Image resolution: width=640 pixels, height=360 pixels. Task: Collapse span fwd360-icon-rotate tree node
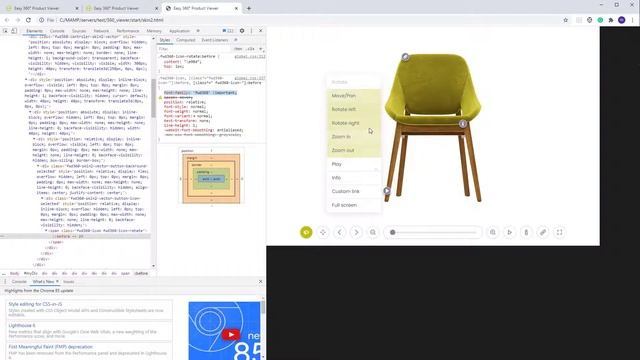click(46, 231)
